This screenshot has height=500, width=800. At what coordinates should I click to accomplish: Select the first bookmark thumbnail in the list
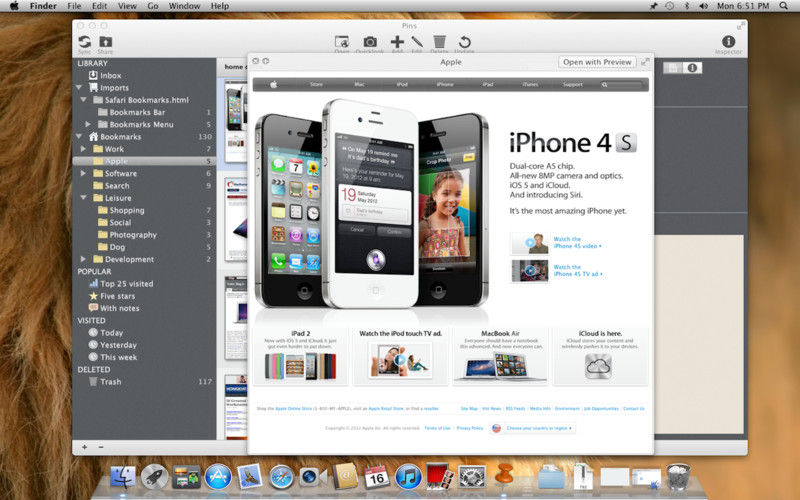point(236,121)
